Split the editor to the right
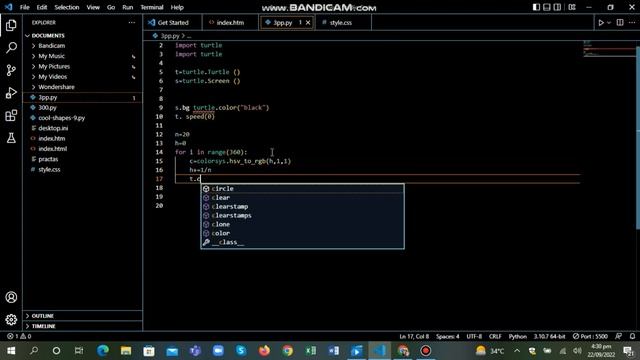The height and width of the screenshot is (360, 640). click(620, 22)
